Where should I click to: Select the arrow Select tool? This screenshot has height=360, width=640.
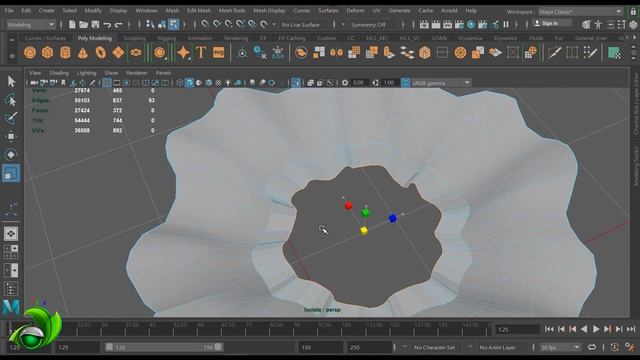11,81
